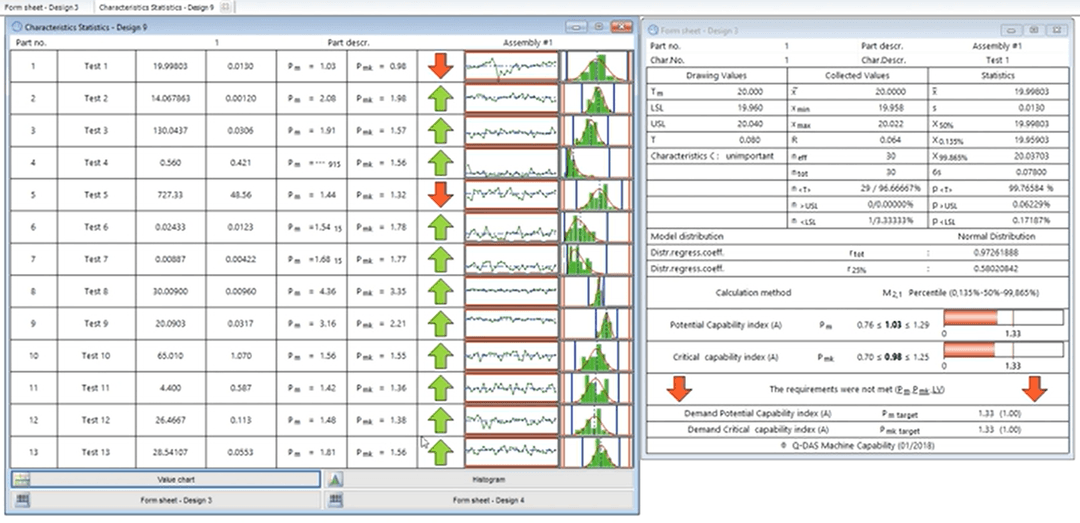
Task: Open the Value chart view
Action: [x=174, y=480]
